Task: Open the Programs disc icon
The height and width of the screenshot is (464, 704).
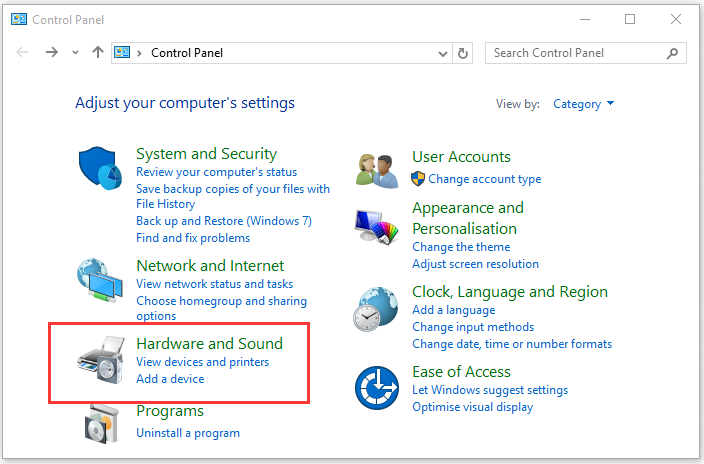Action: pos(102,424)
